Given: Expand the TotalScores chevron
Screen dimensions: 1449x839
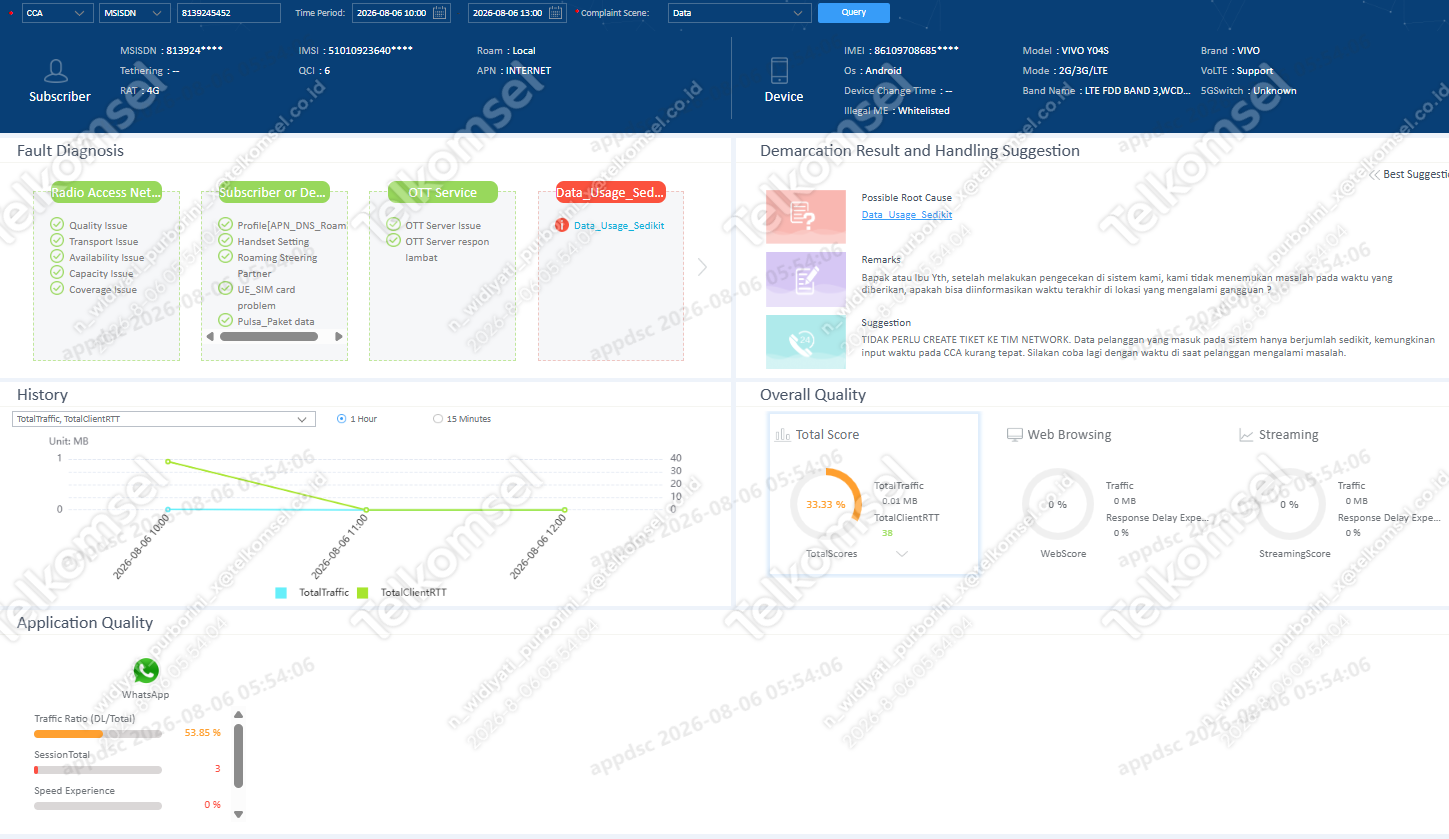Looking at the screenshot, I should (x=901, y=554).
